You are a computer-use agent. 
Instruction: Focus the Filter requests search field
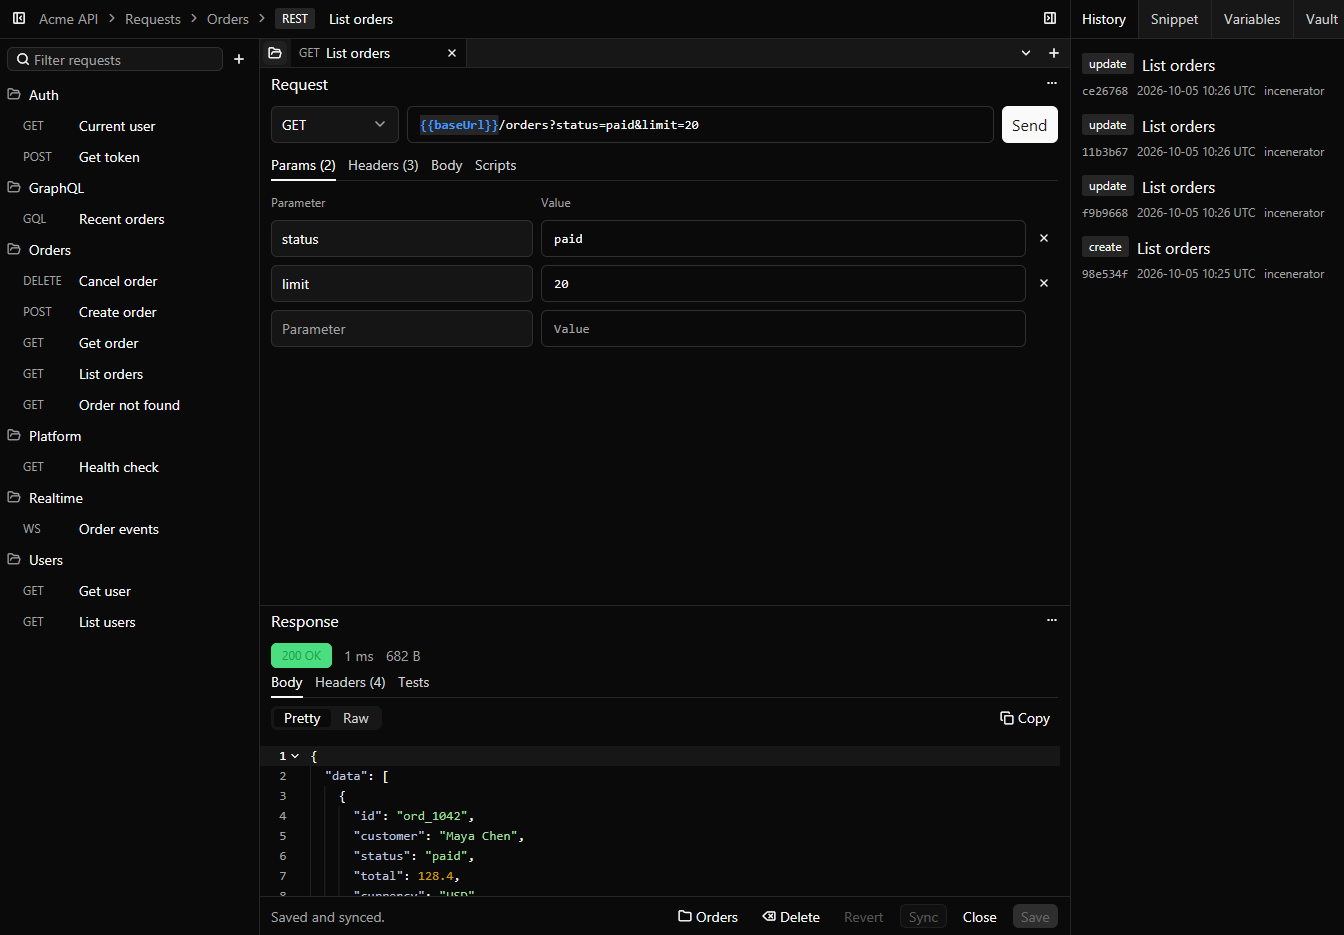115,59
